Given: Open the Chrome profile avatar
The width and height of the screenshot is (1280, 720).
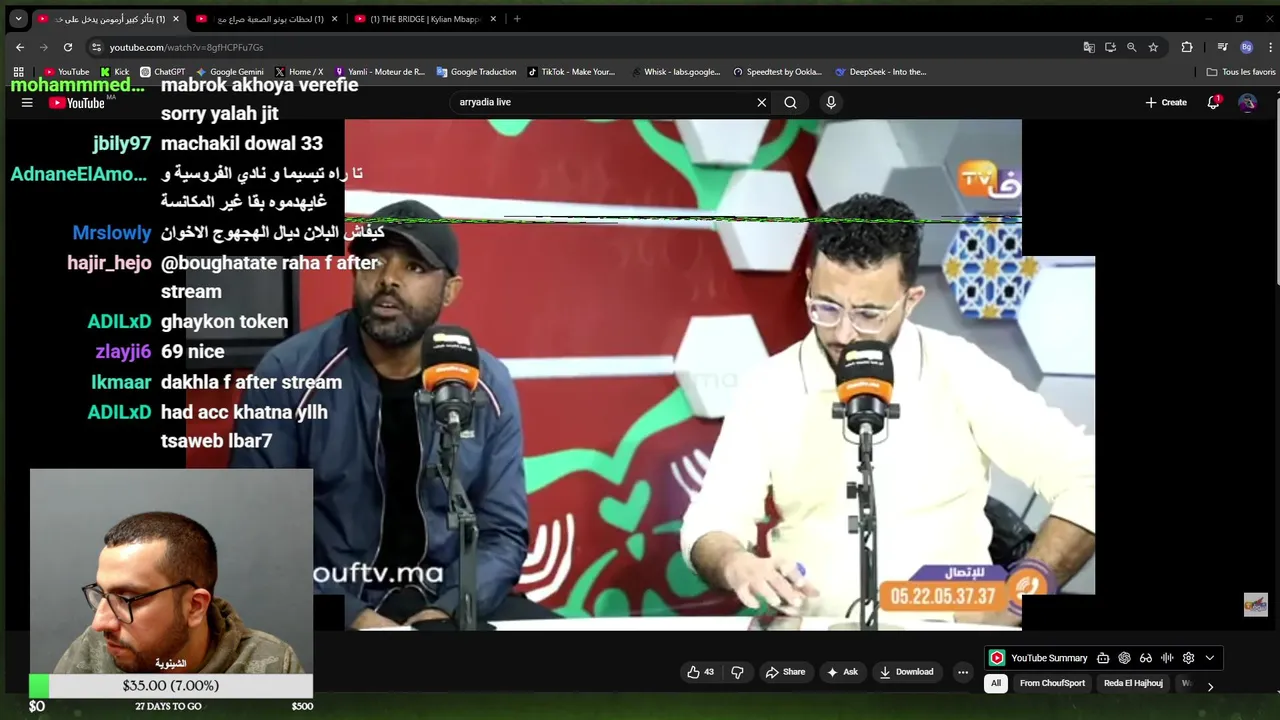Looking at the screenshot, I should tap(1246, 47).
